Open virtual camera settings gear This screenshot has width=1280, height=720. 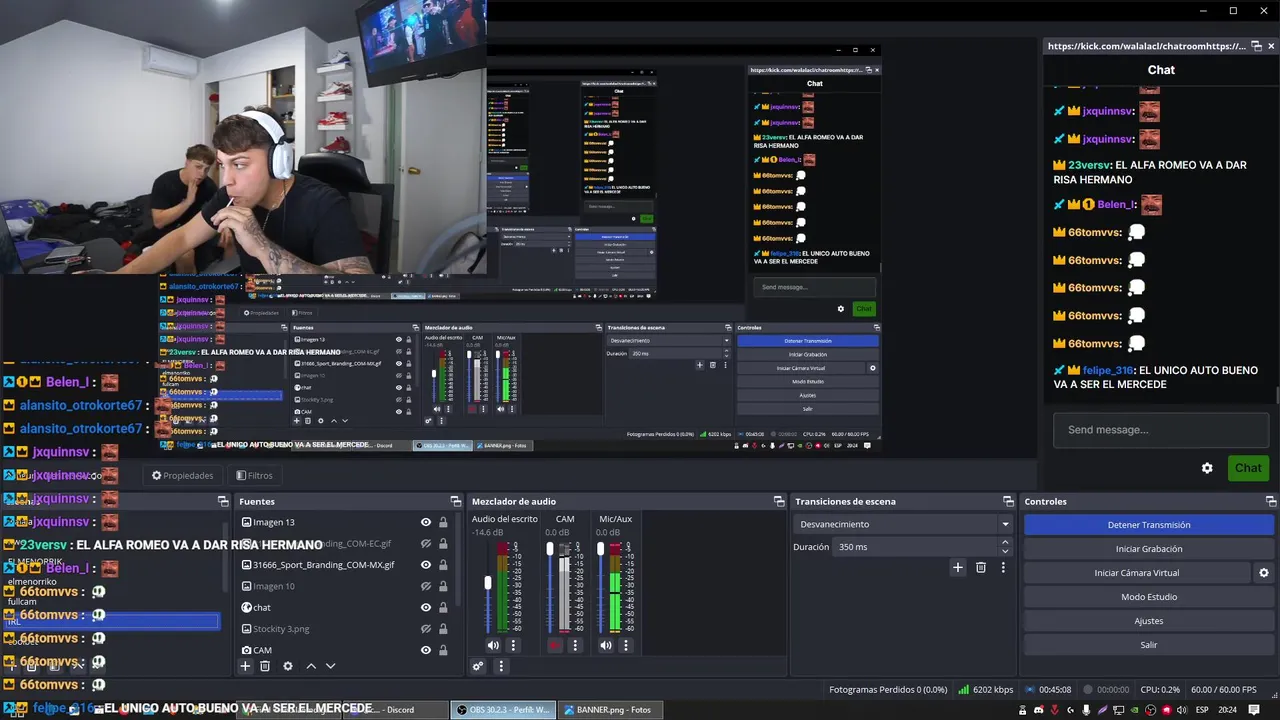point(1264,573)
